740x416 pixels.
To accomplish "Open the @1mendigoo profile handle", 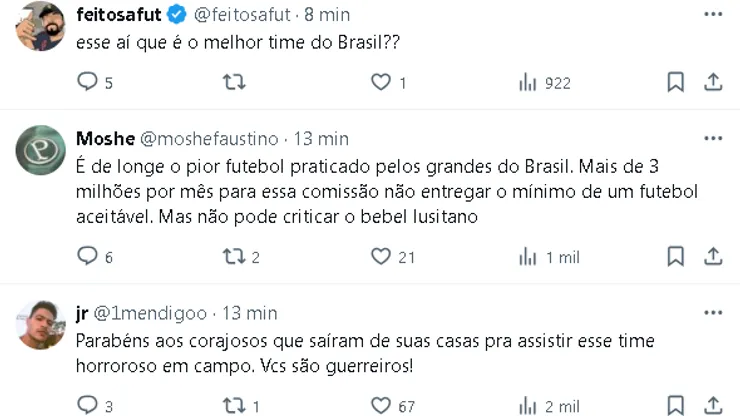I will click(150, 314).
